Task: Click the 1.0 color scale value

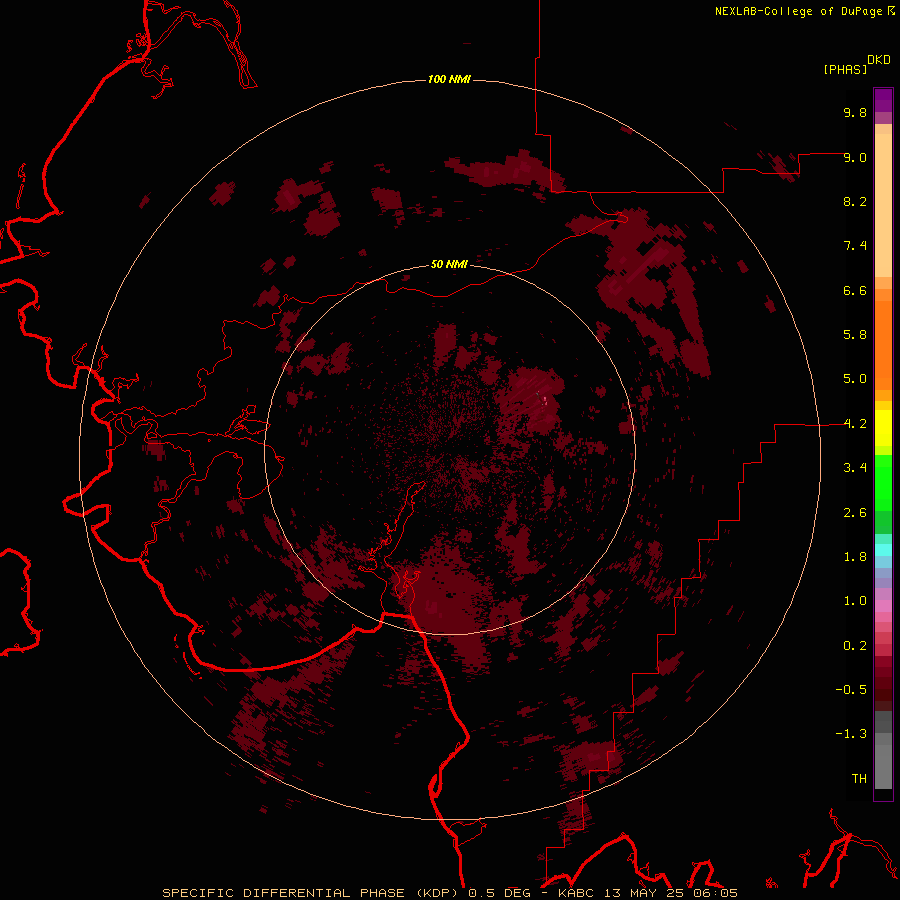Action: [855, 601]
